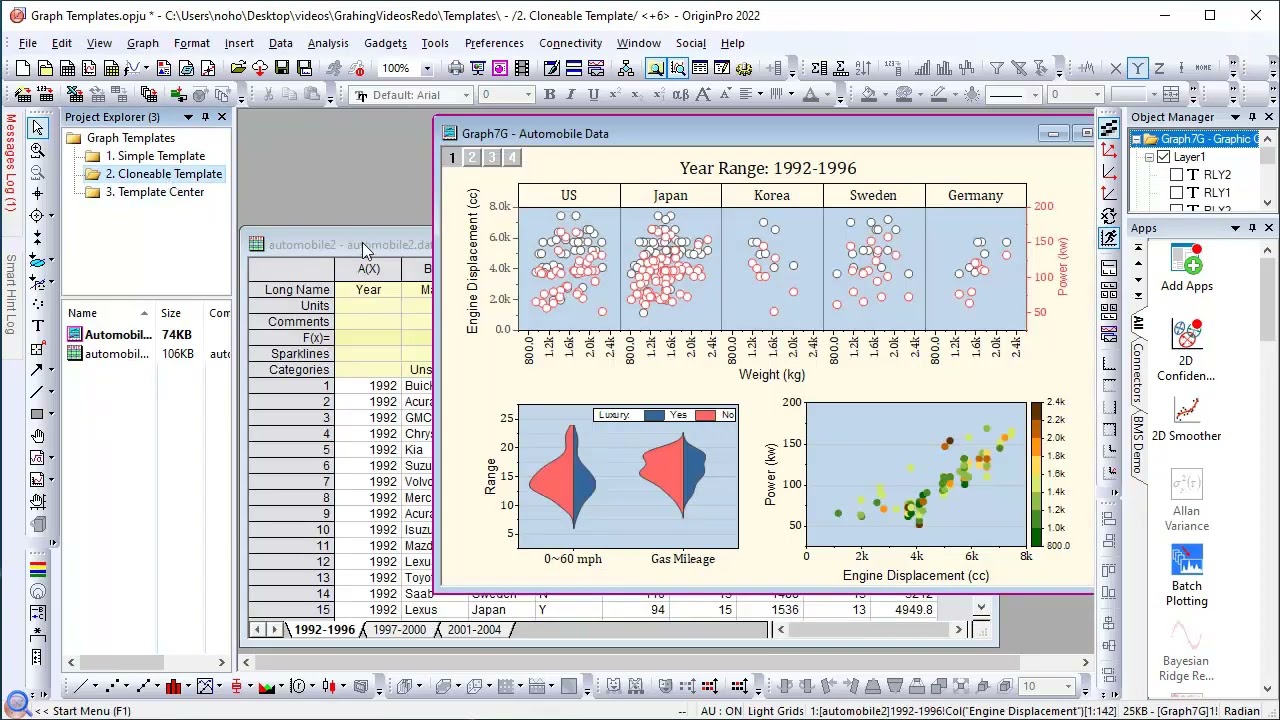The height and width of the screenshot is (720, 1280).
Task: Click the Print icon in toolbar
Action: [456, 68]
